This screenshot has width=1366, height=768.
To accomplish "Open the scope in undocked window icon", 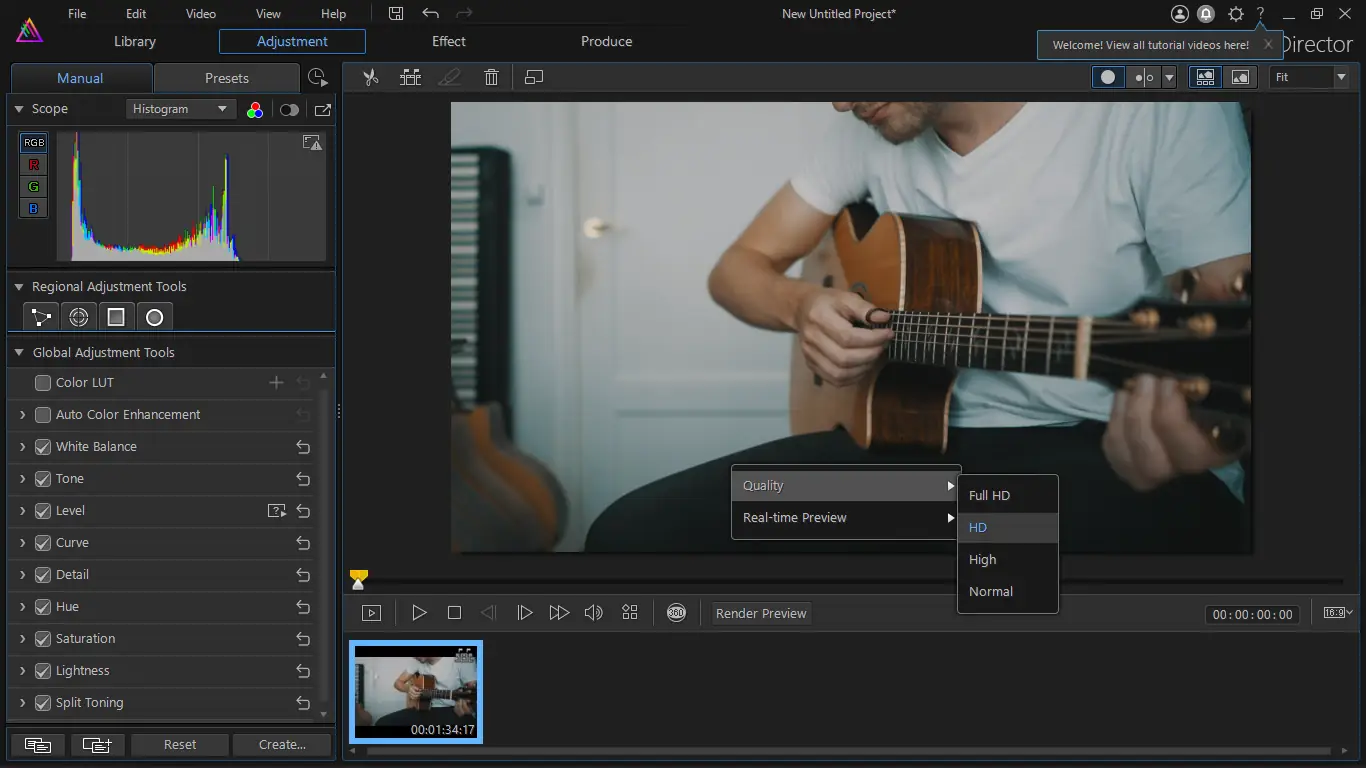I will click(322, 109).
